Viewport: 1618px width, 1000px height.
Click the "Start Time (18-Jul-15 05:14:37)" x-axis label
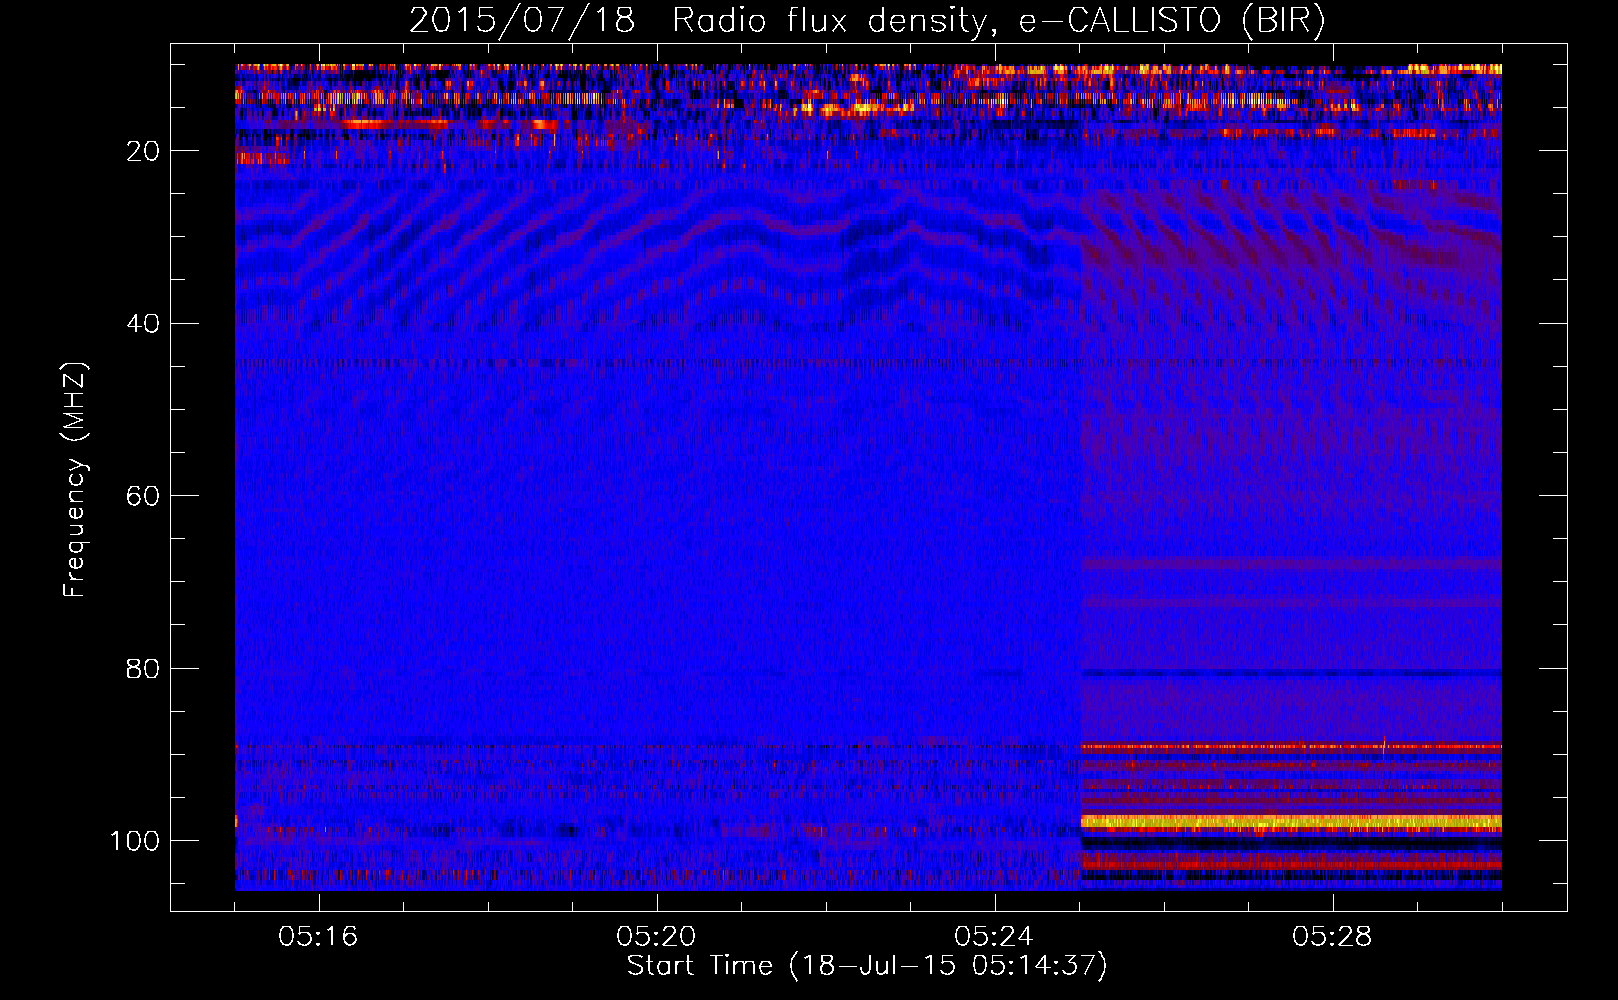coord(867,966)
